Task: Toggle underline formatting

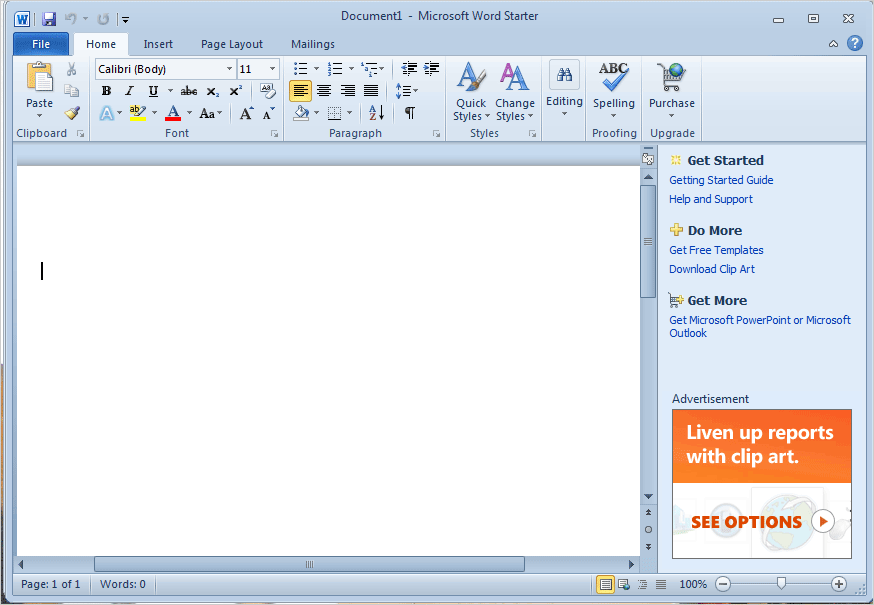Action: pos(153,91)
